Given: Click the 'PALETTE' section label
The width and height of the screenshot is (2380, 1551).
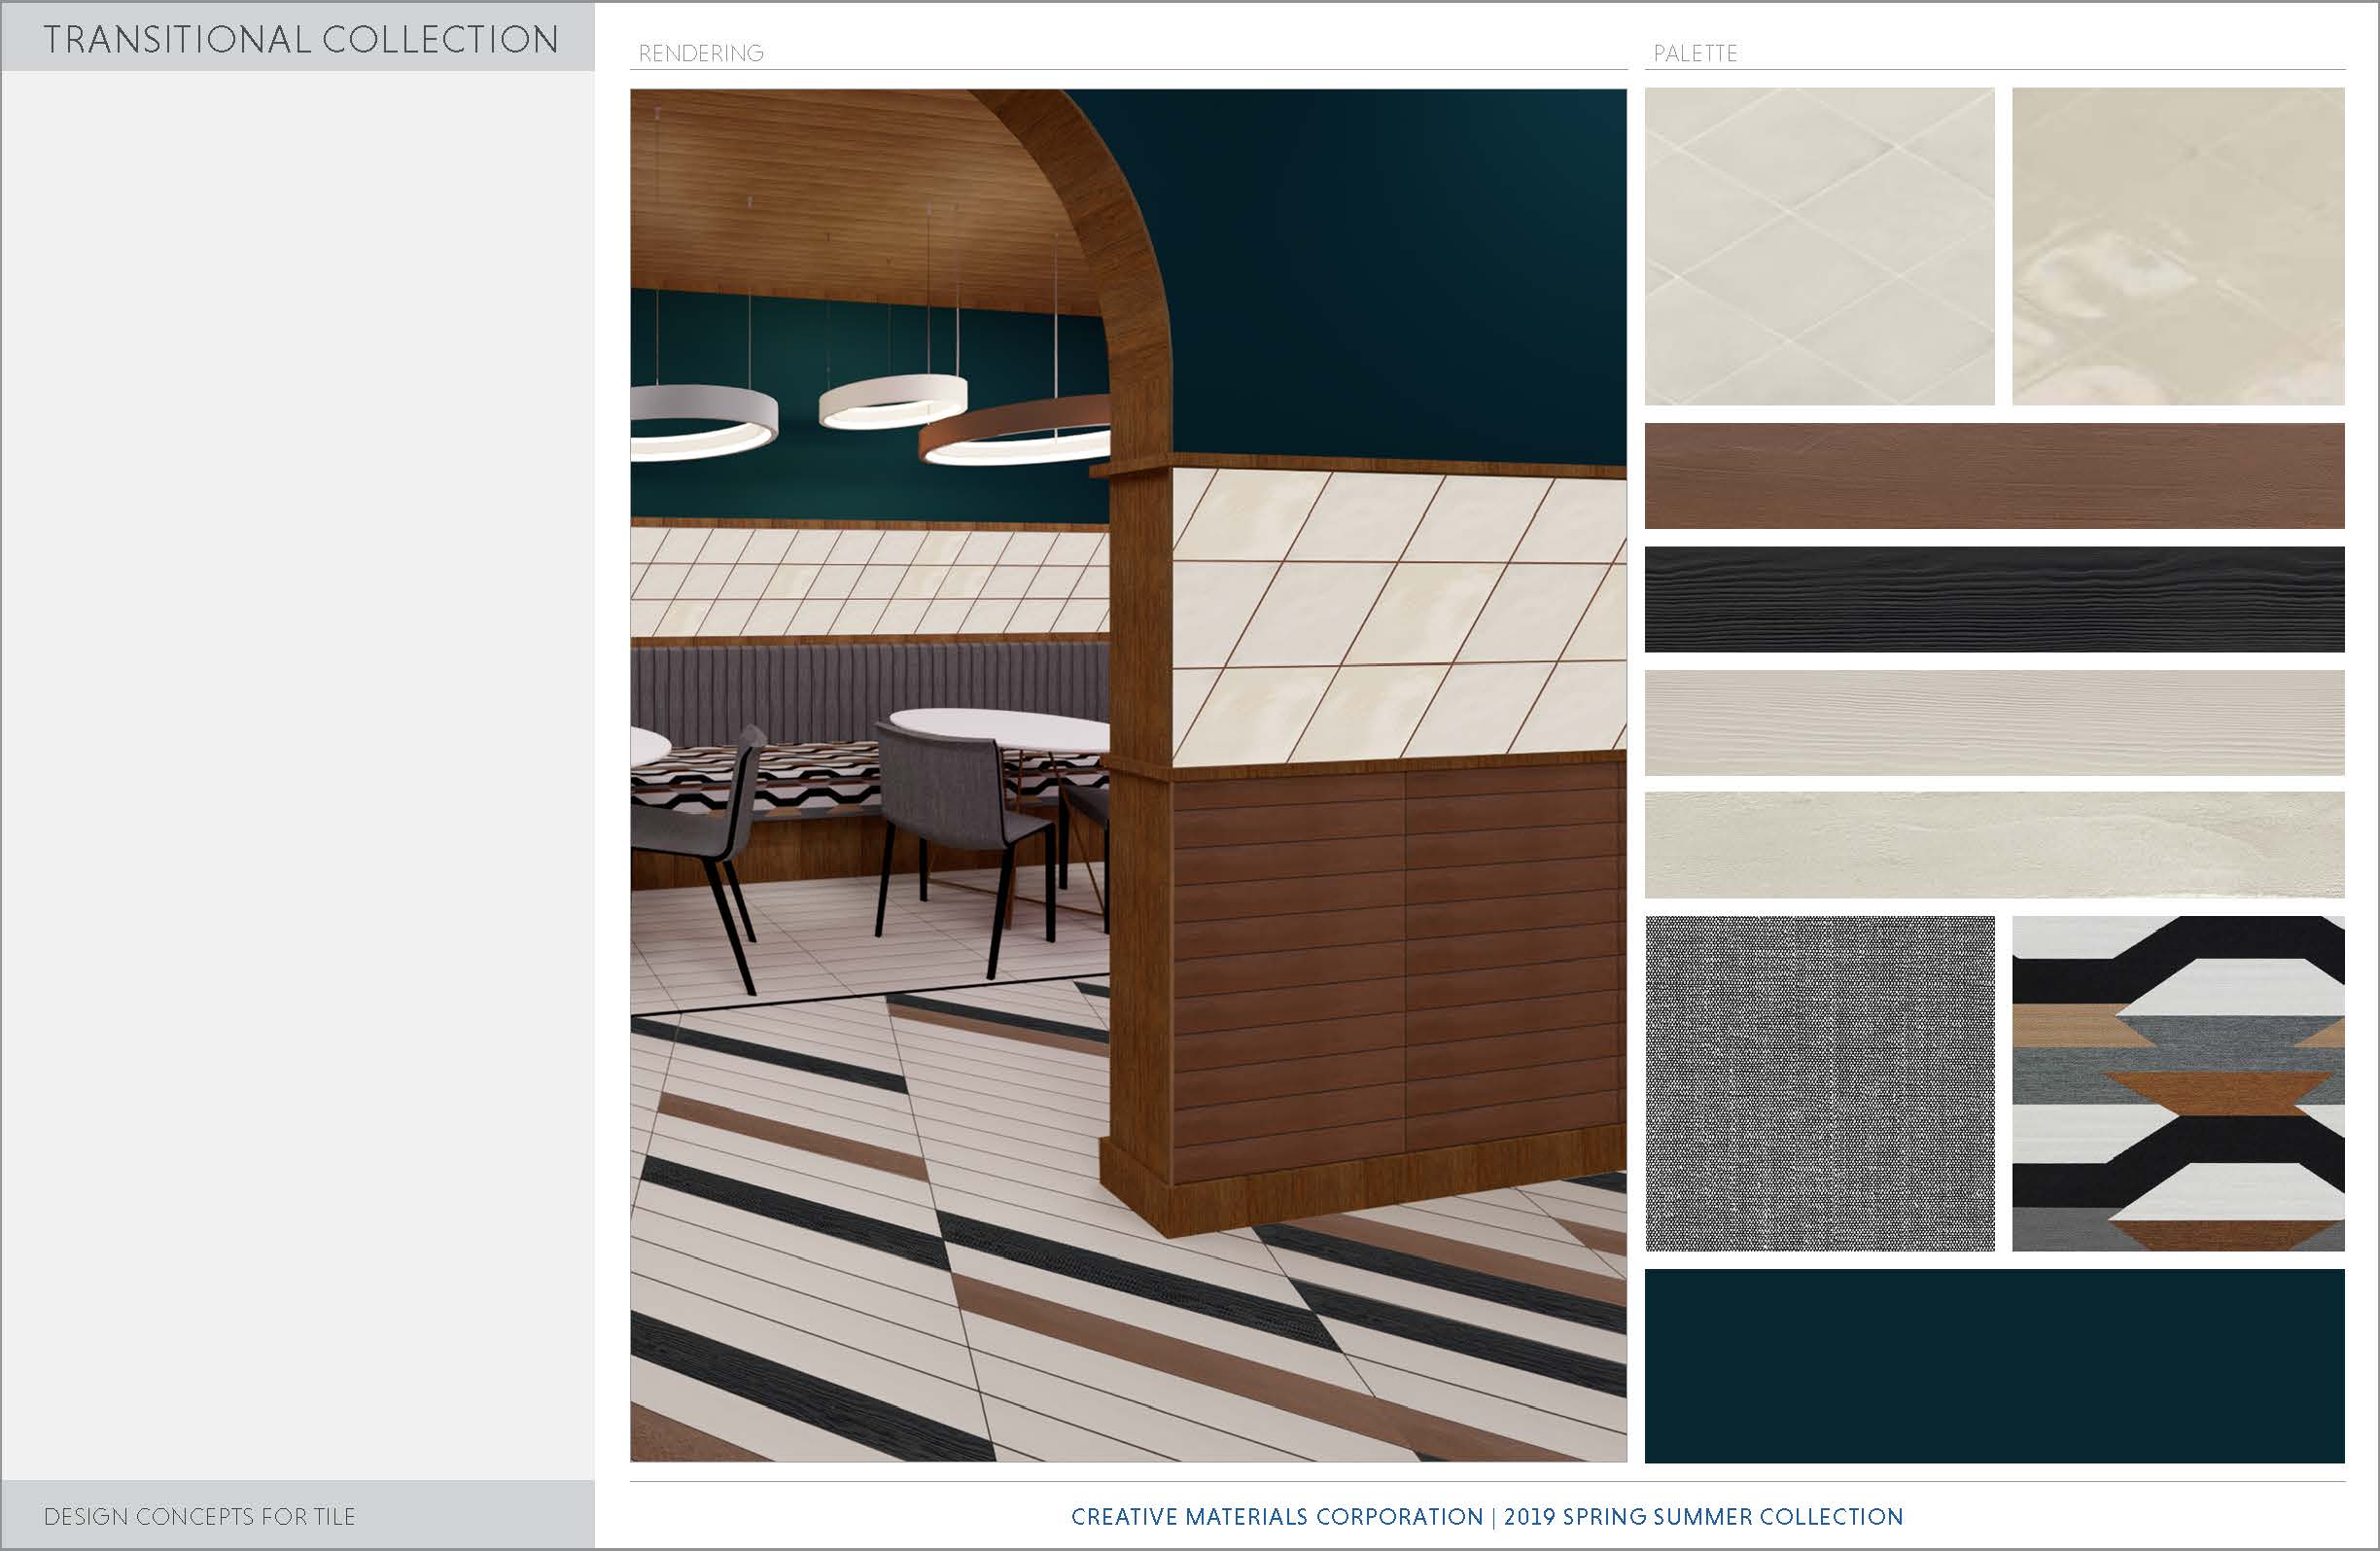Looking at the screenshot, I should point(1695,53).
